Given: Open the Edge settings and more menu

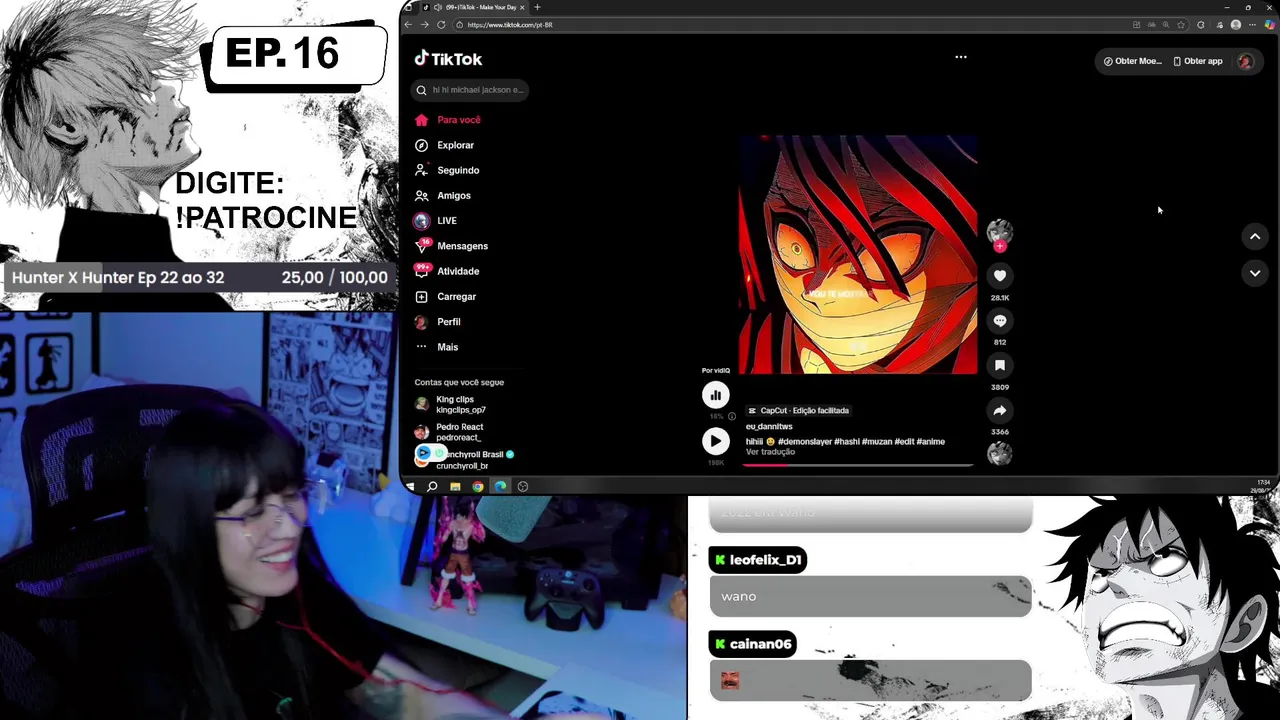Looking at the screenshot, I should point(1253,24).
